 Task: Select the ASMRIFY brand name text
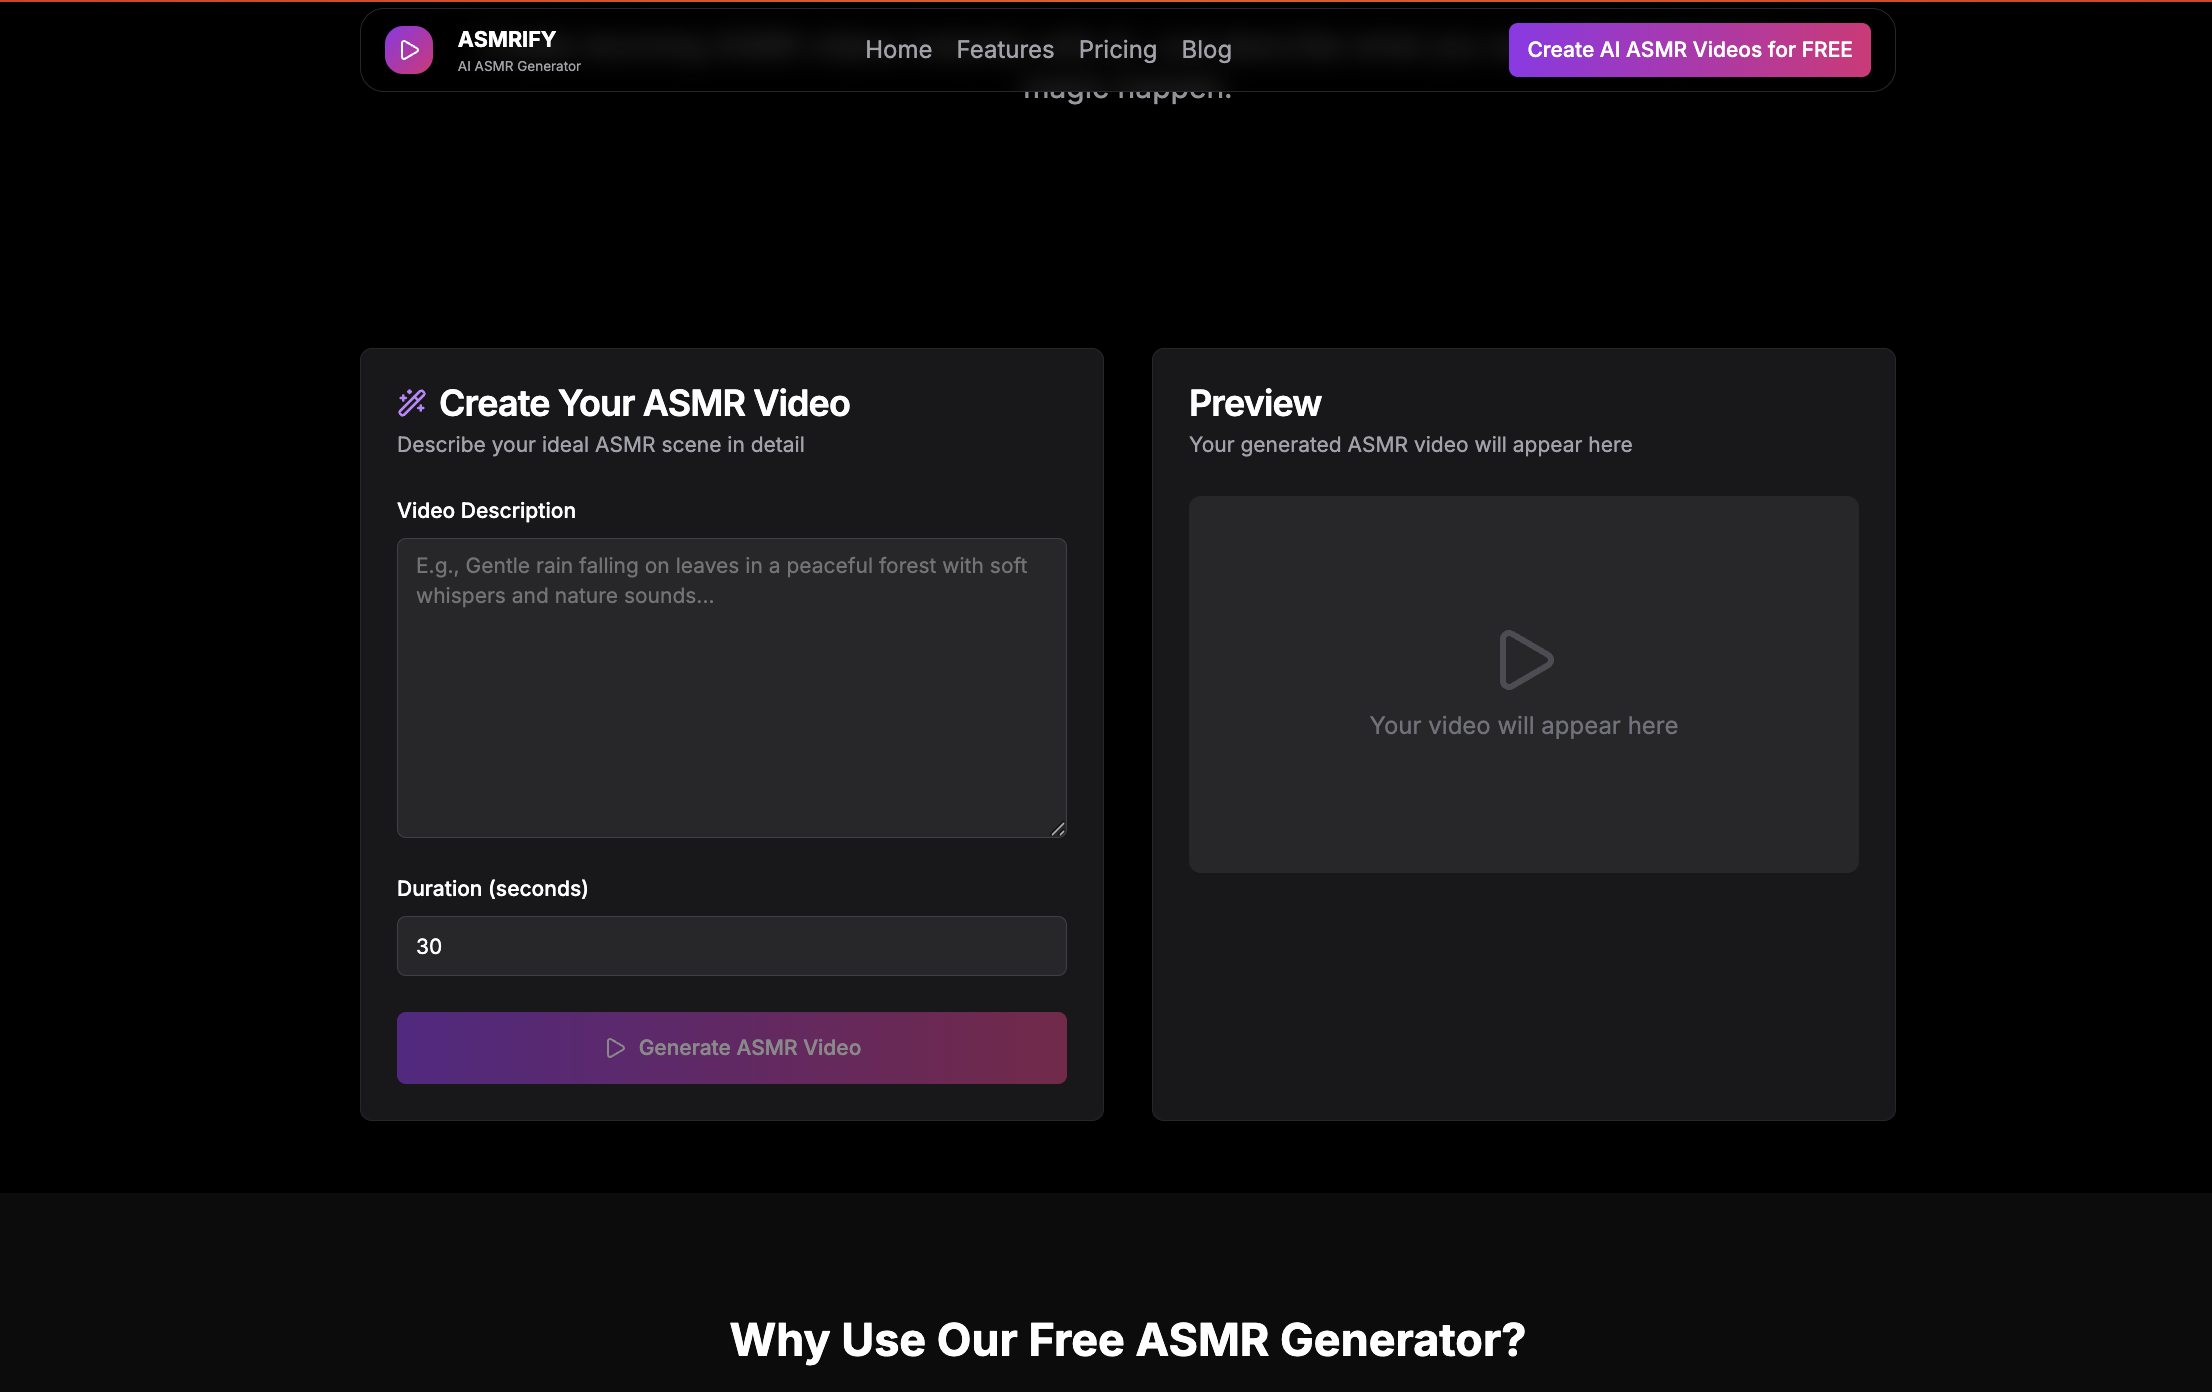click(x=506, y=39)
